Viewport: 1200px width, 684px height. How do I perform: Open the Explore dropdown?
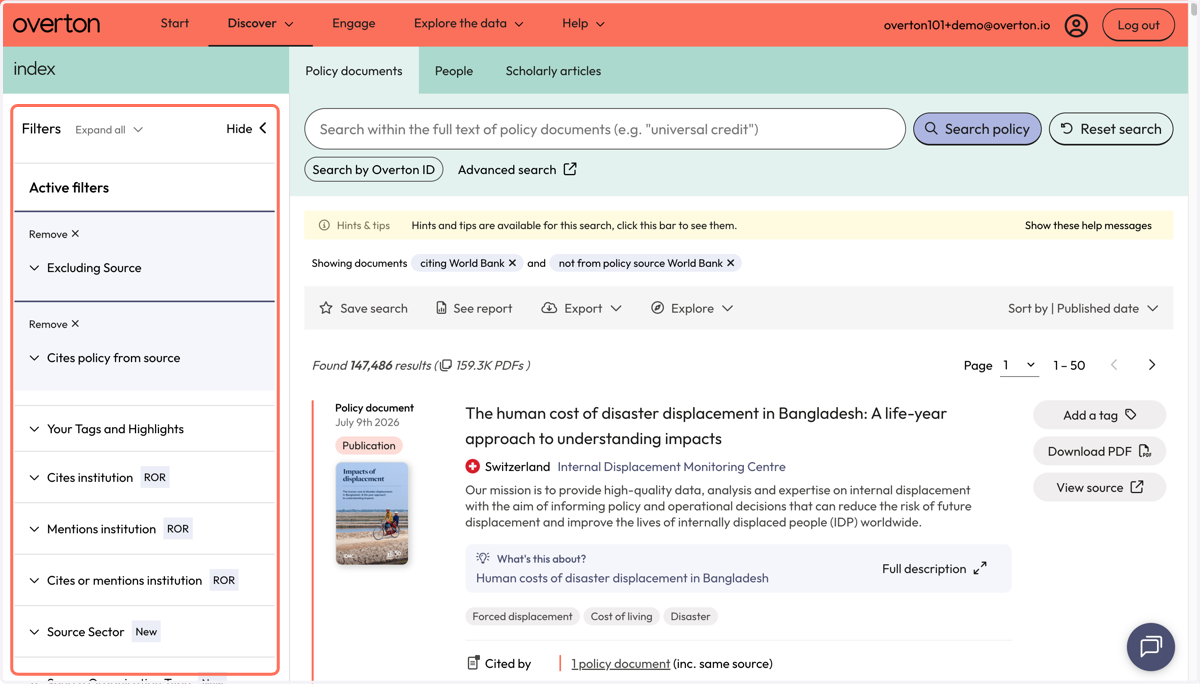click(x=692, y=308)
